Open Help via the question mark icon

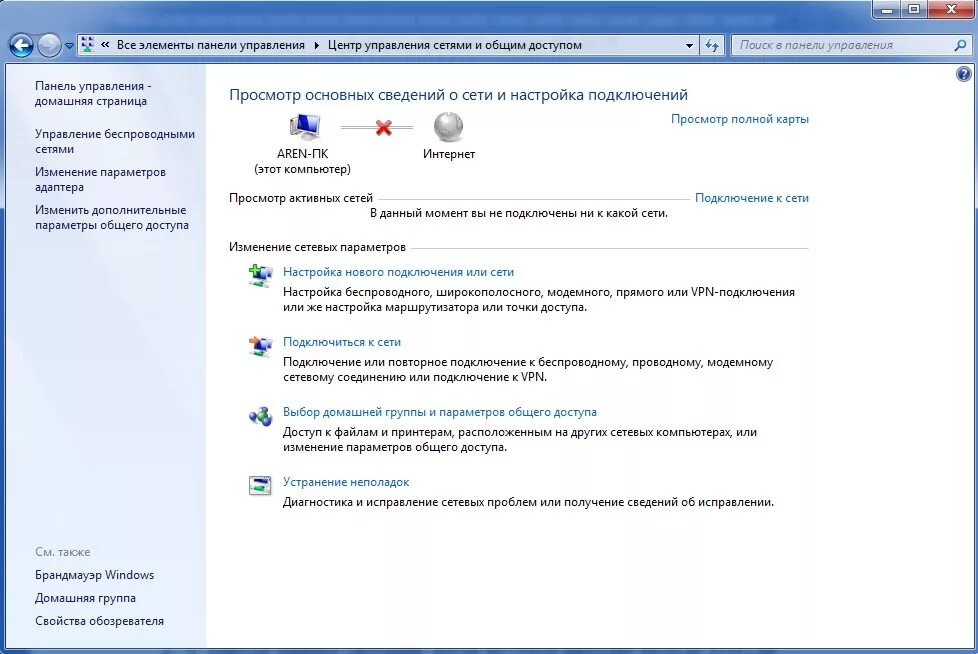[x=964, y=74]
